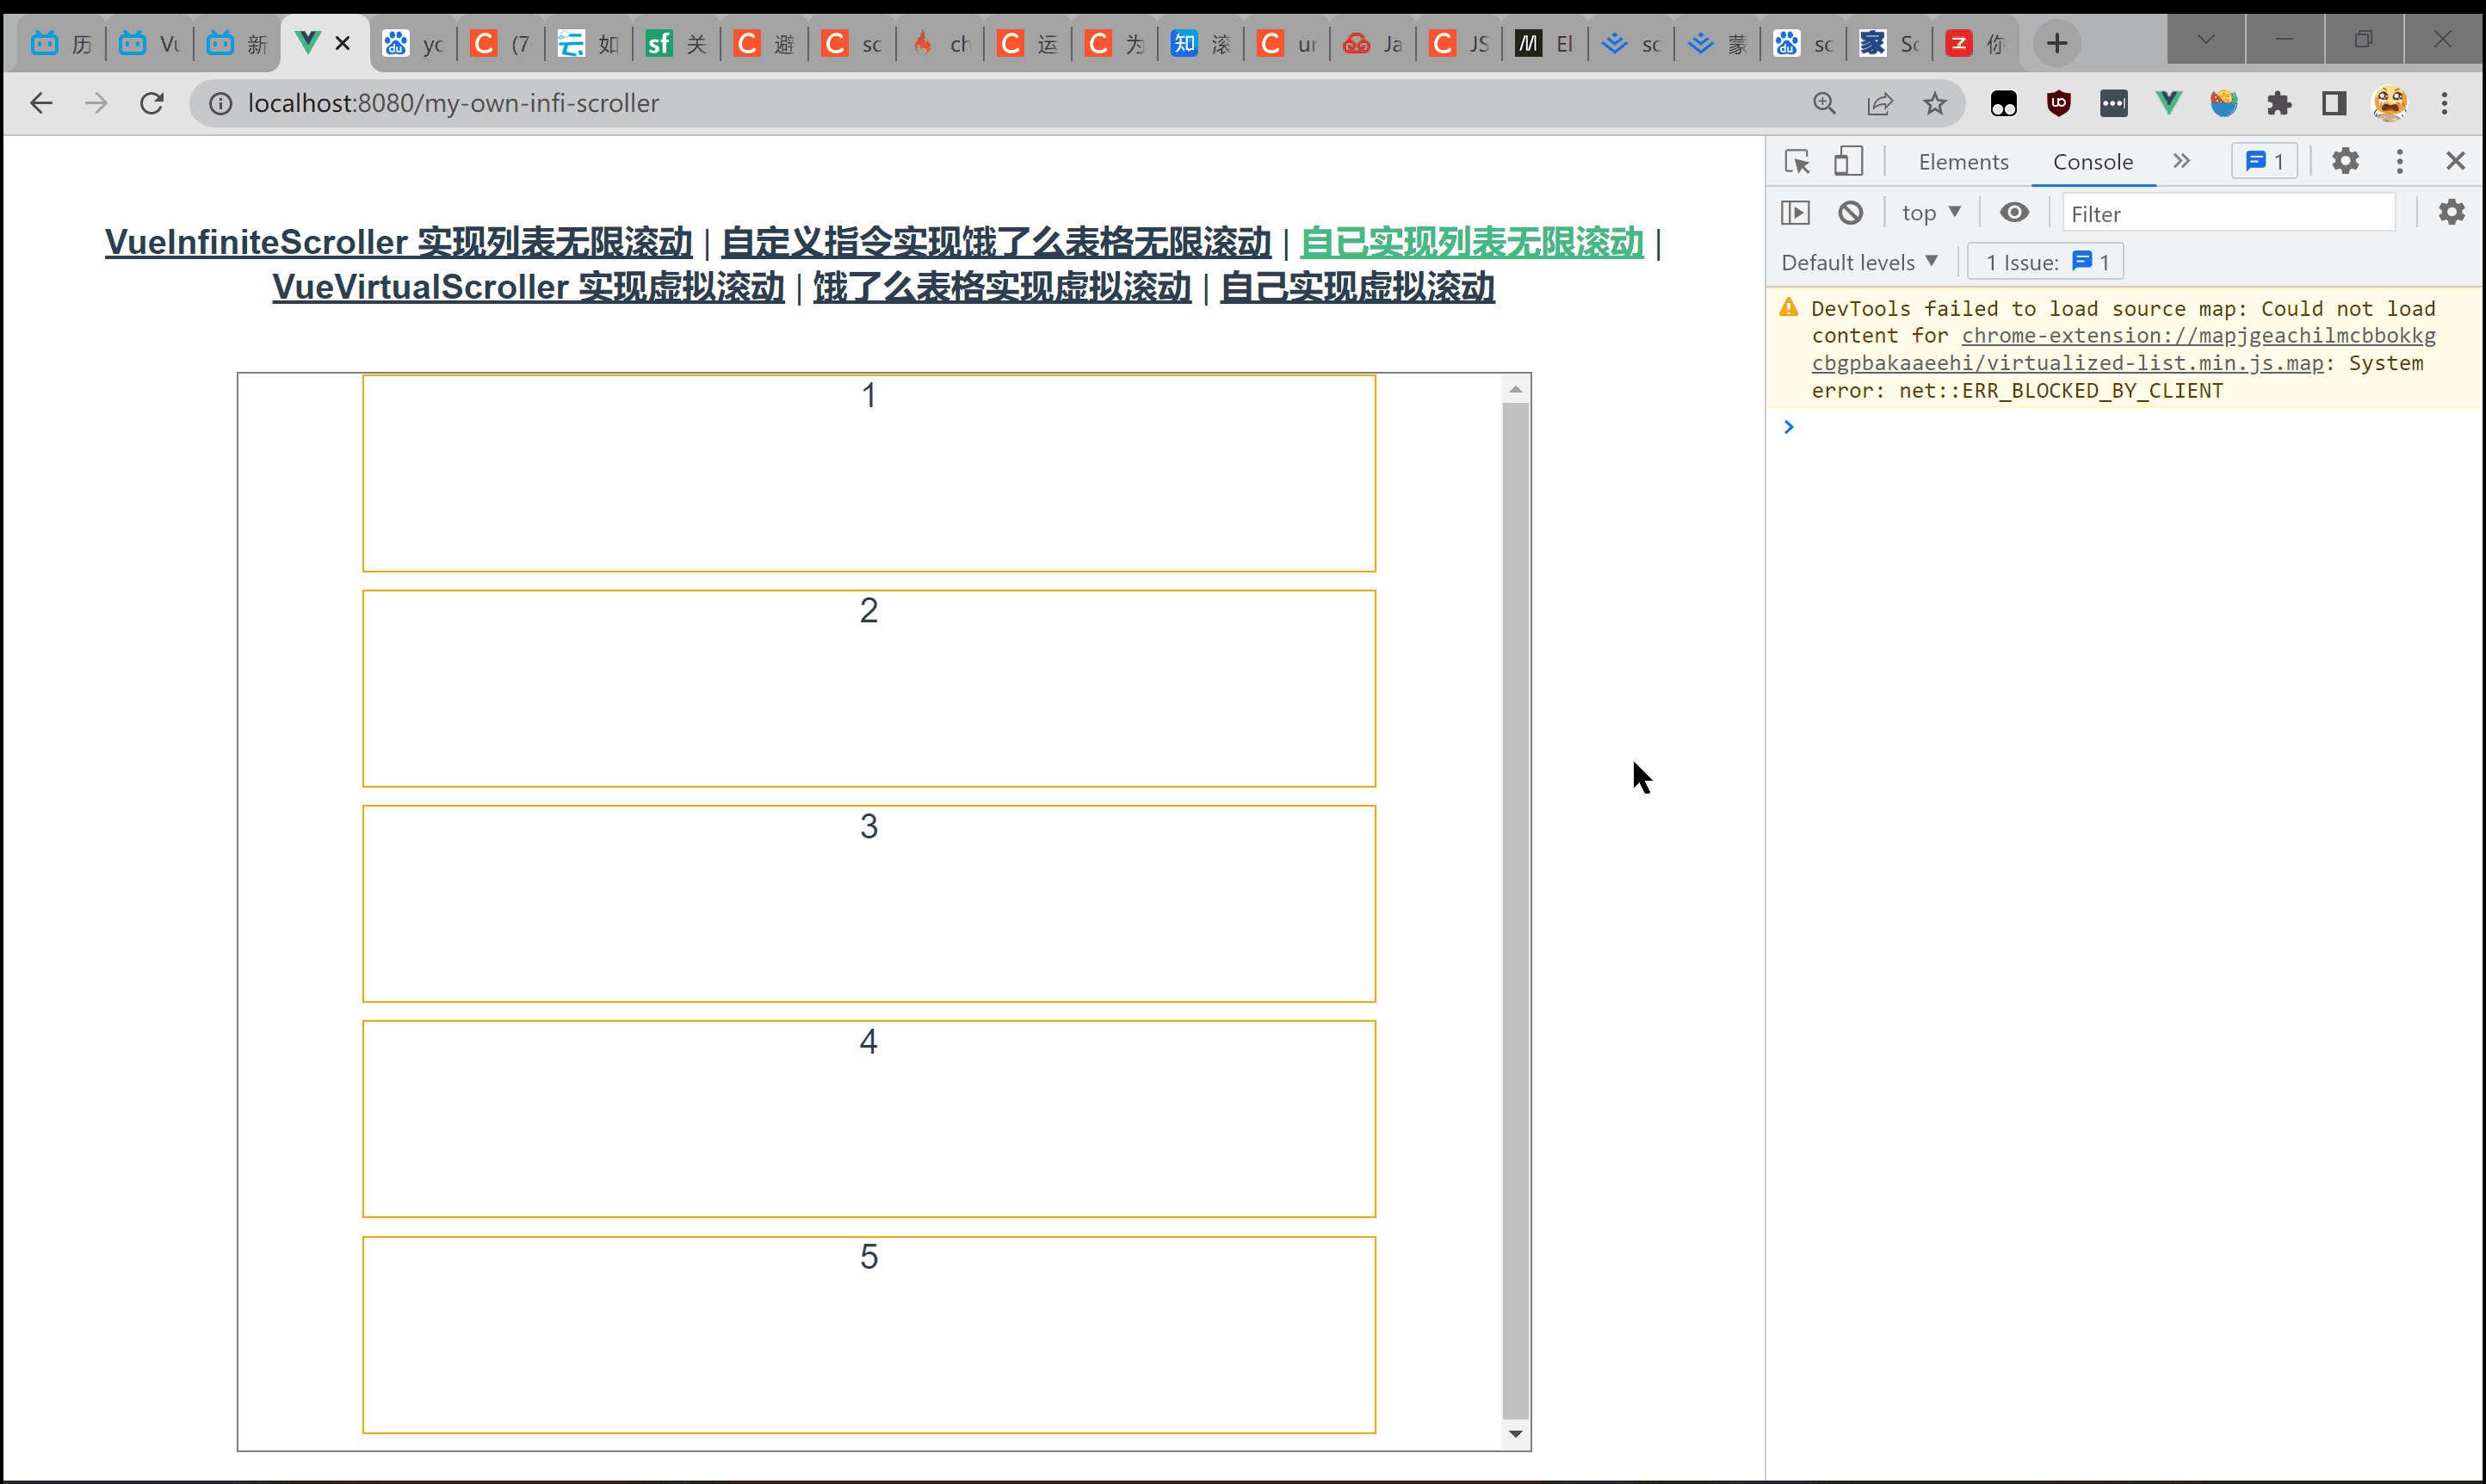Open the 'top' frame context dropdown
Image resolution: width=2486 pixels, height=1484 pixels.
(x=1930, y=212)
